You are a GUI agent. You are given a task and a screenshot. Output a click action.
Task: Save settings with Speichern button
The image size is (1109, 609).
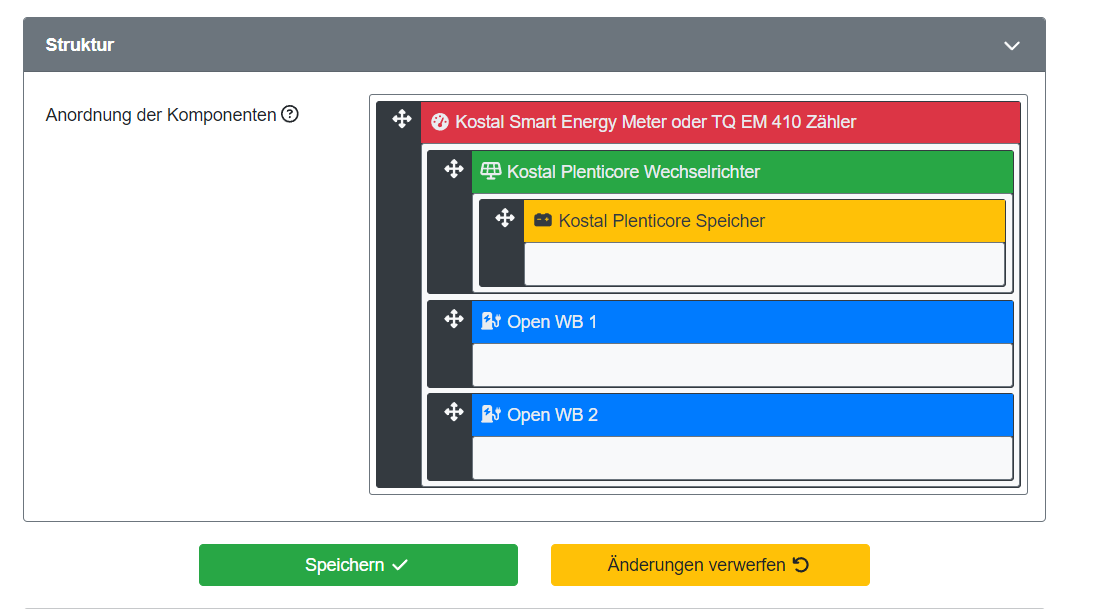(358, 565)
